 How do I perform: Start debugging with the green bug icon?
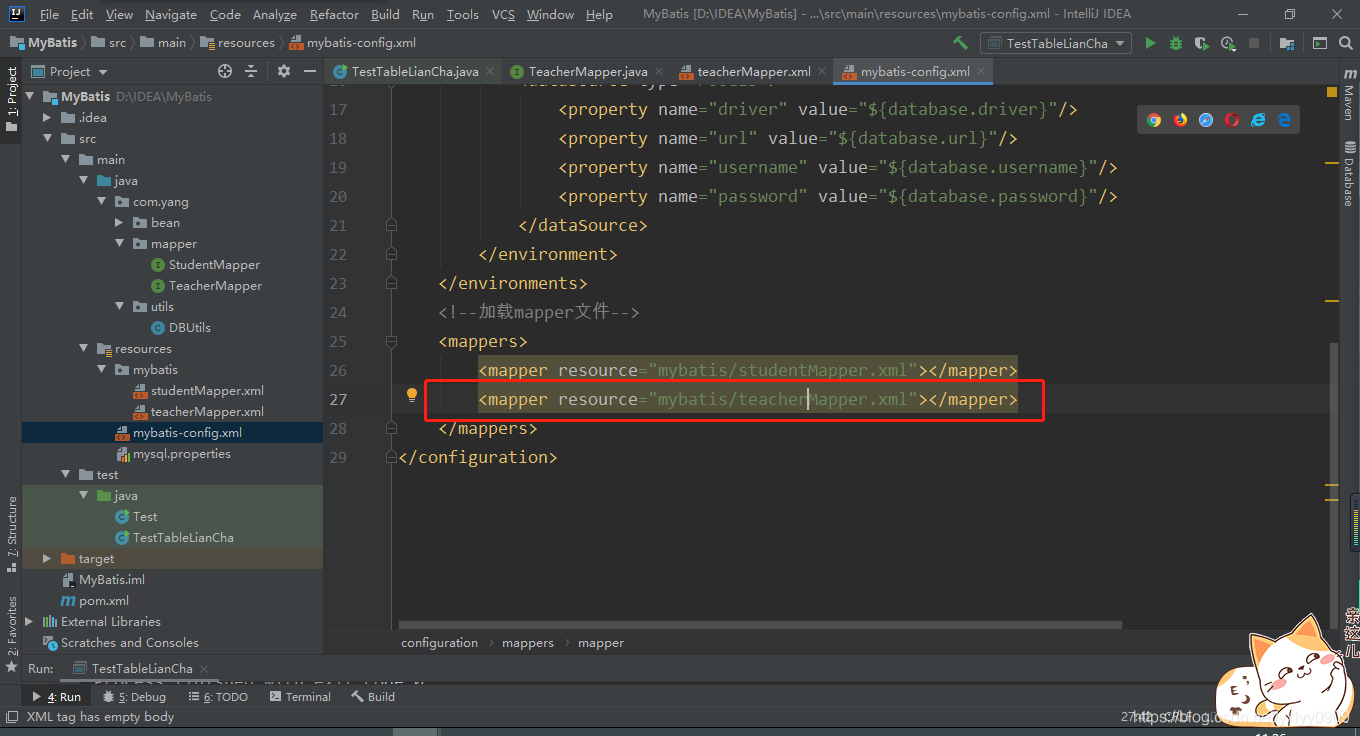1176,43
